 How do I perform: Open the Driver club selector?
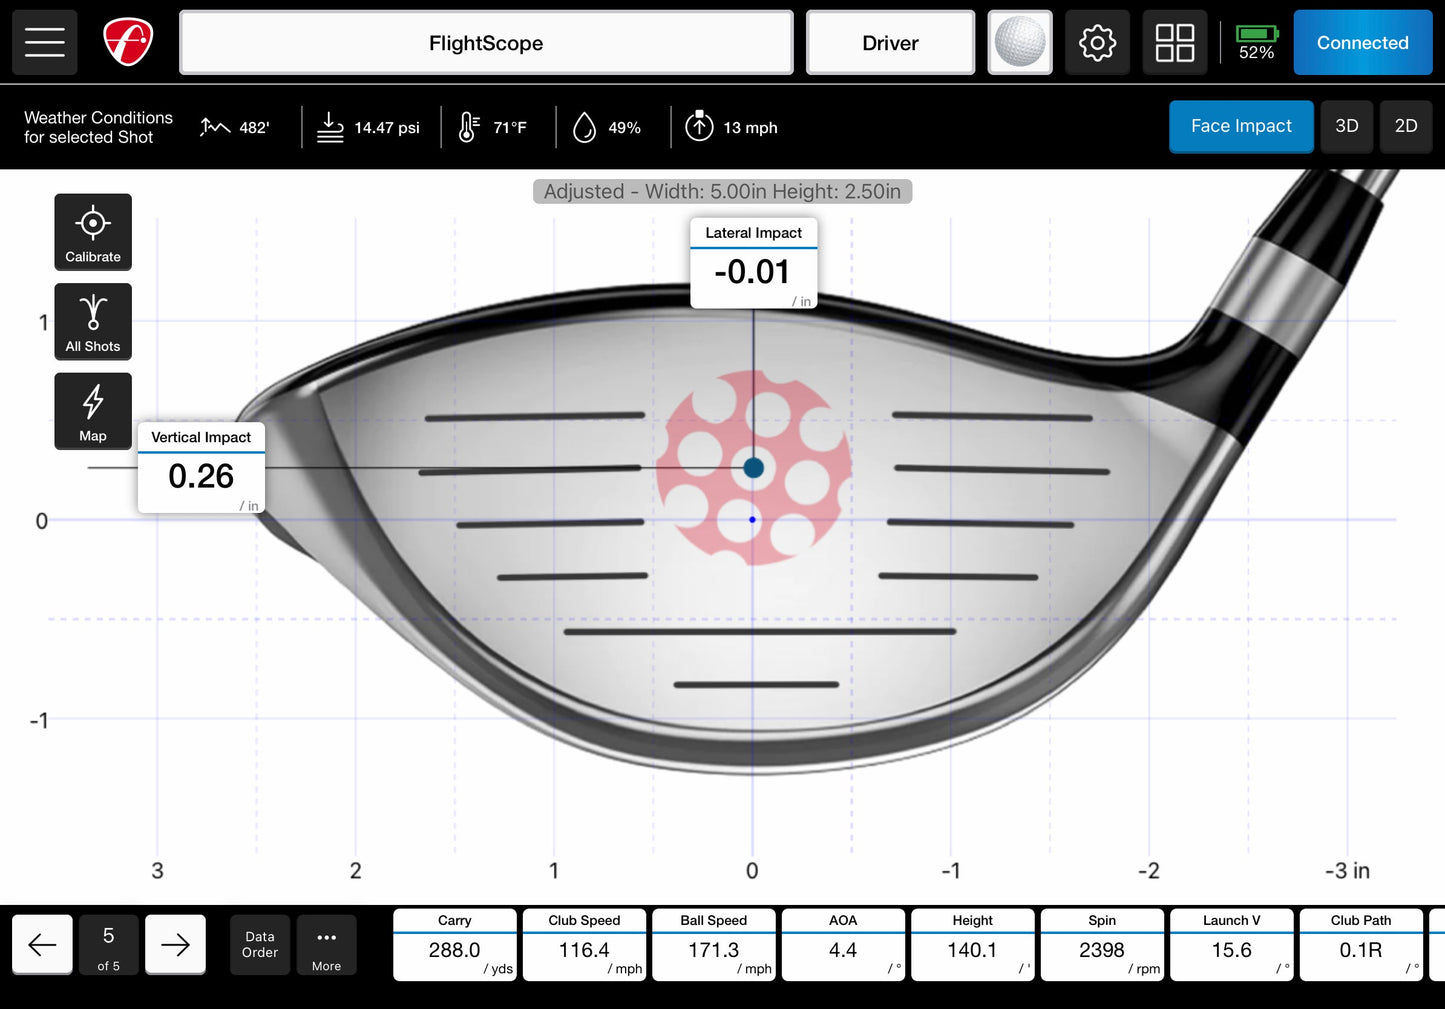(x=890, y=43)
